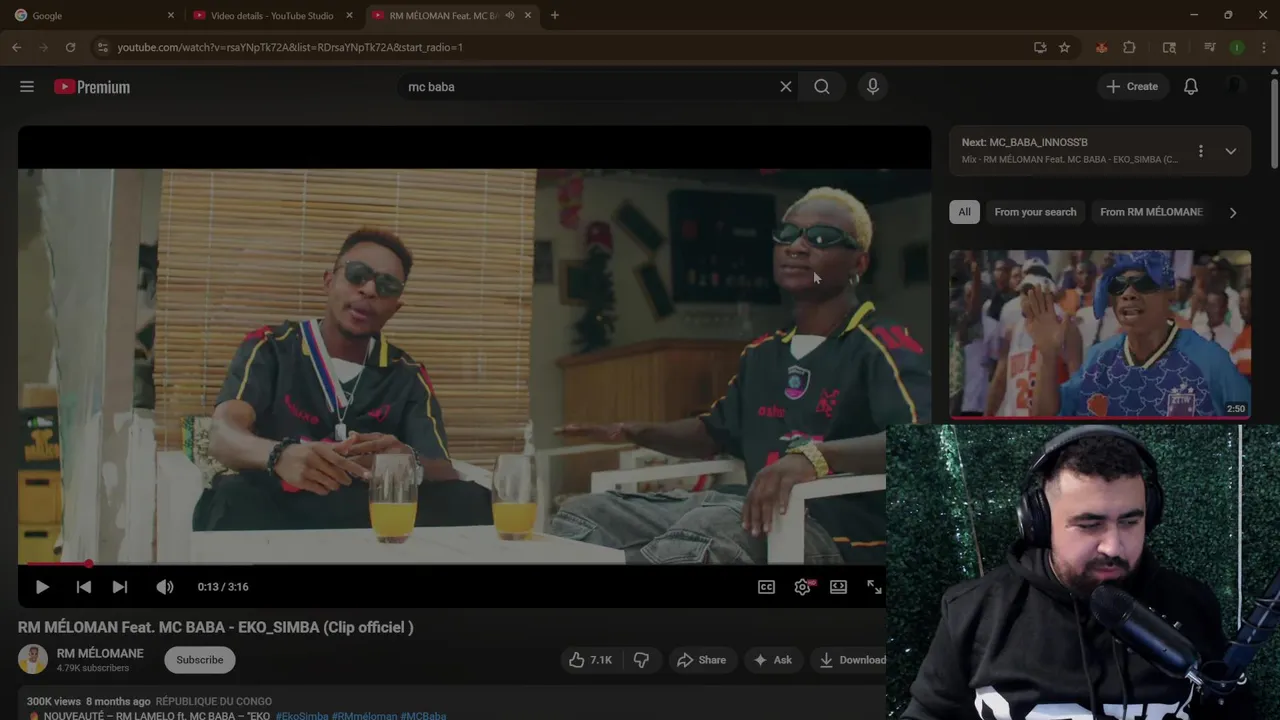
Task: Collapse the mix playlist chevron
Action: (1231, 151)
